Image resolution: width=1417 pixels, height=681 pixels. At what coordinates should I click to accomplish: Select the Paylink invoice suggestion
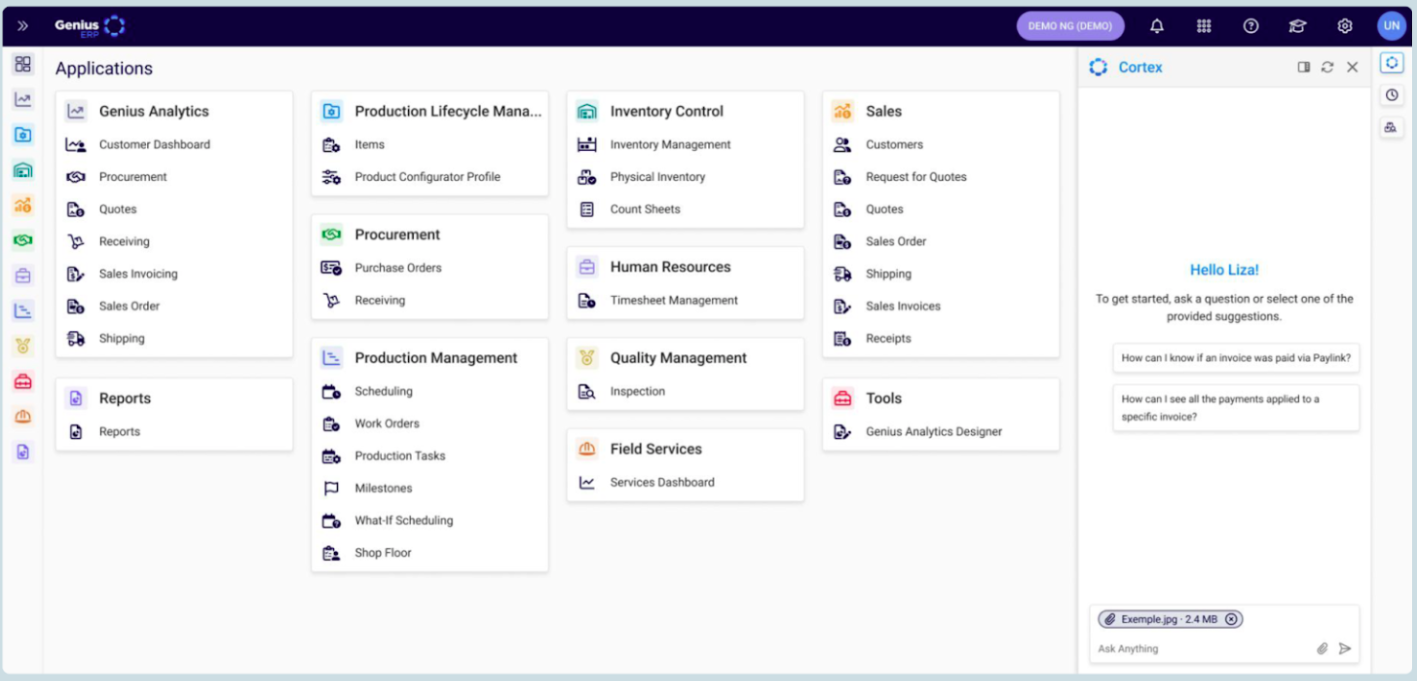pos(1235,358)
